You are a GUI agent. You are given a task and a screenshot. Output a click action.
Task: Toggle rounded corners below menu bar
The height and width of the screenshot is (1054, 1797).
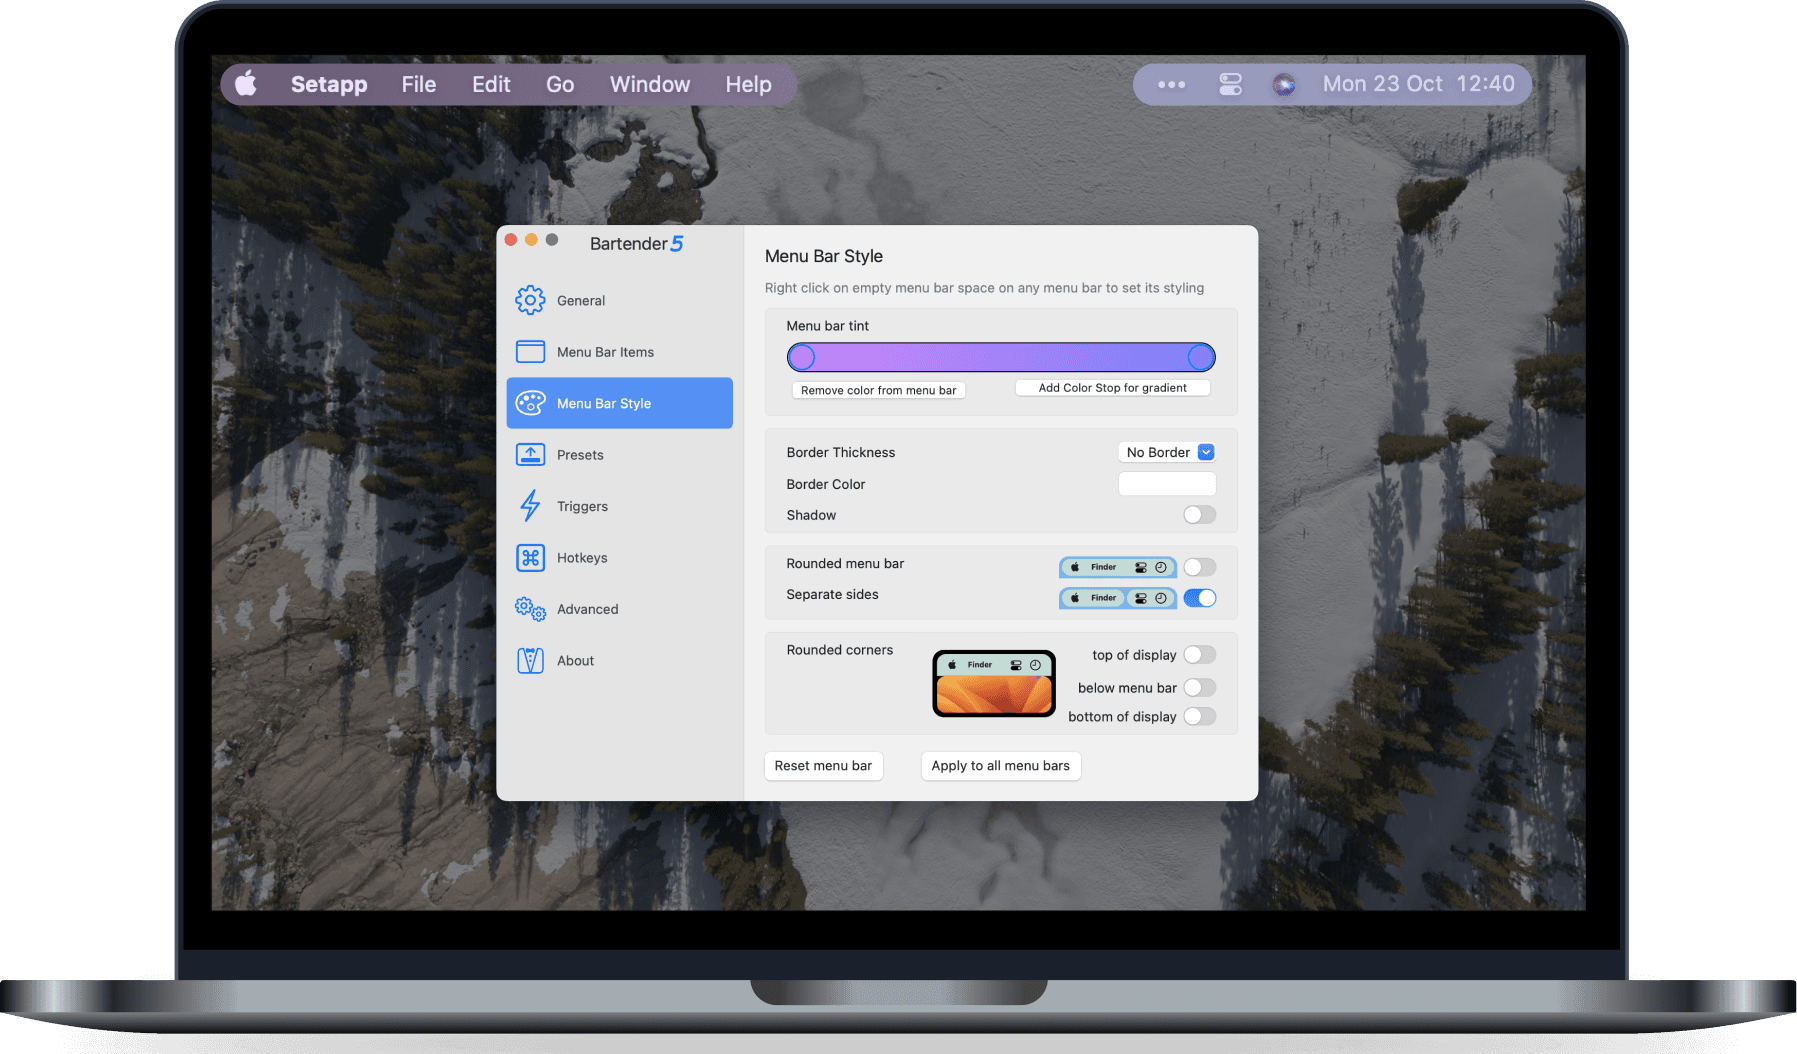click(x=1200, y=688)
